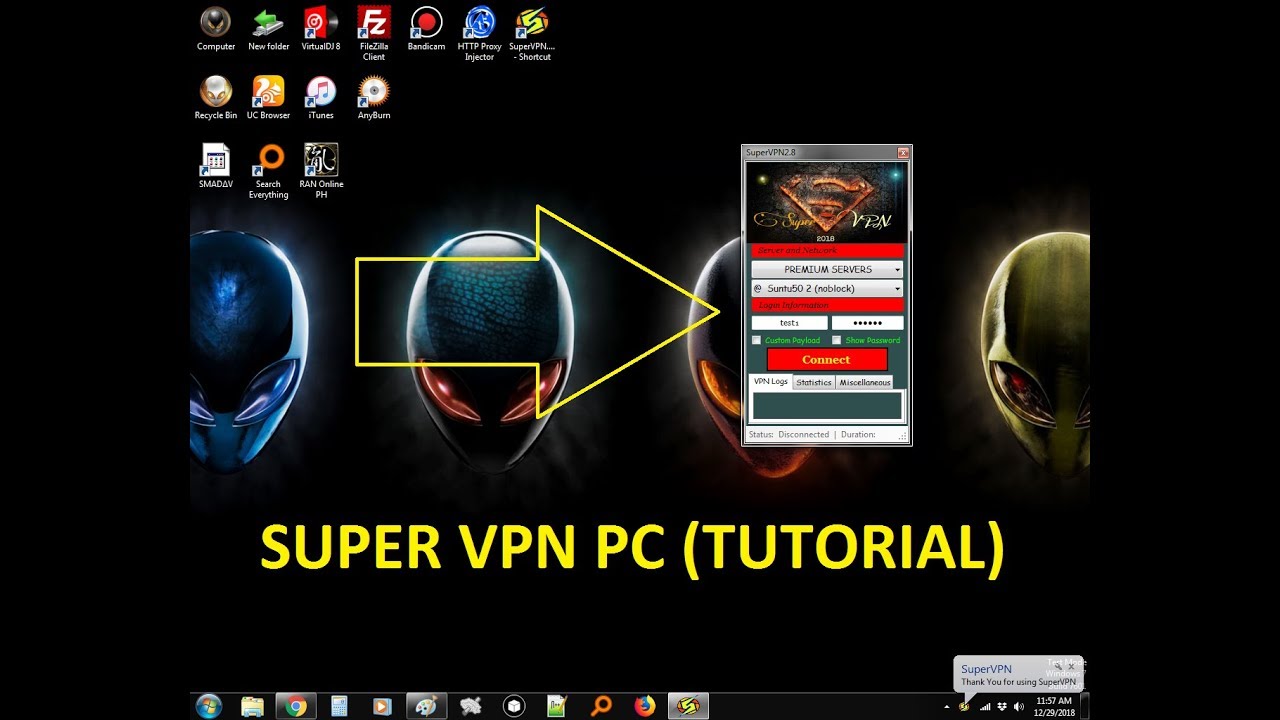
Task: Click the 11:57 AM taskbar clock
Action: [x=1054, y=706]
